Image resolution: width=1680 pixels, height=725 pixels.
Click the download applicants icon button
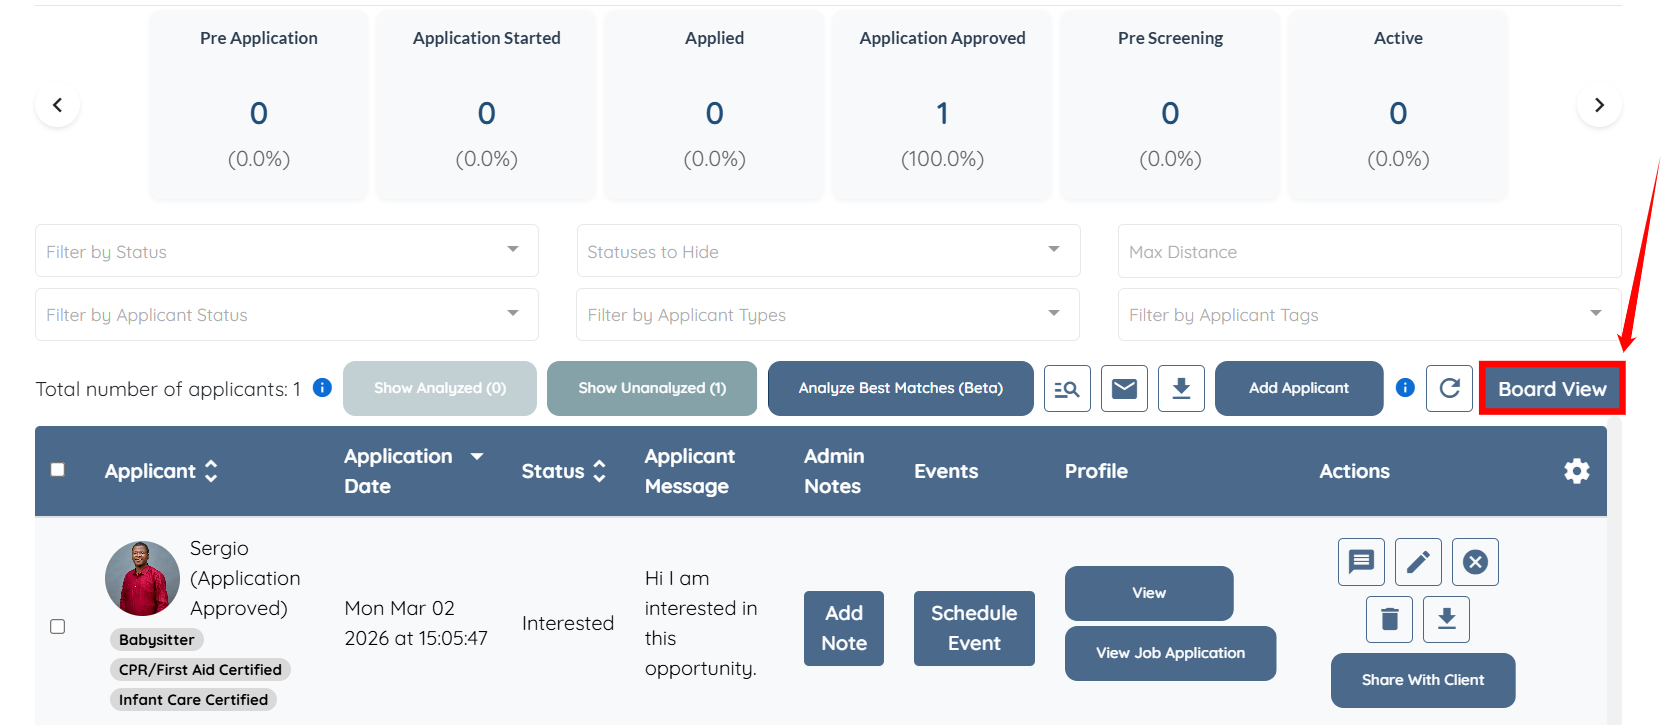pos(1181,389)
